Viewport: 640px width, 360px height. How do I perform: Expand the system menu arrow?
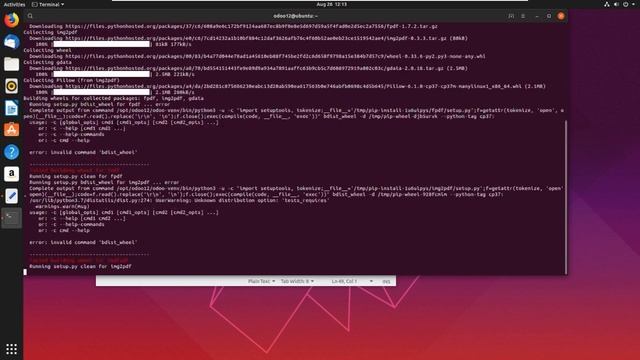pos(633,4)
